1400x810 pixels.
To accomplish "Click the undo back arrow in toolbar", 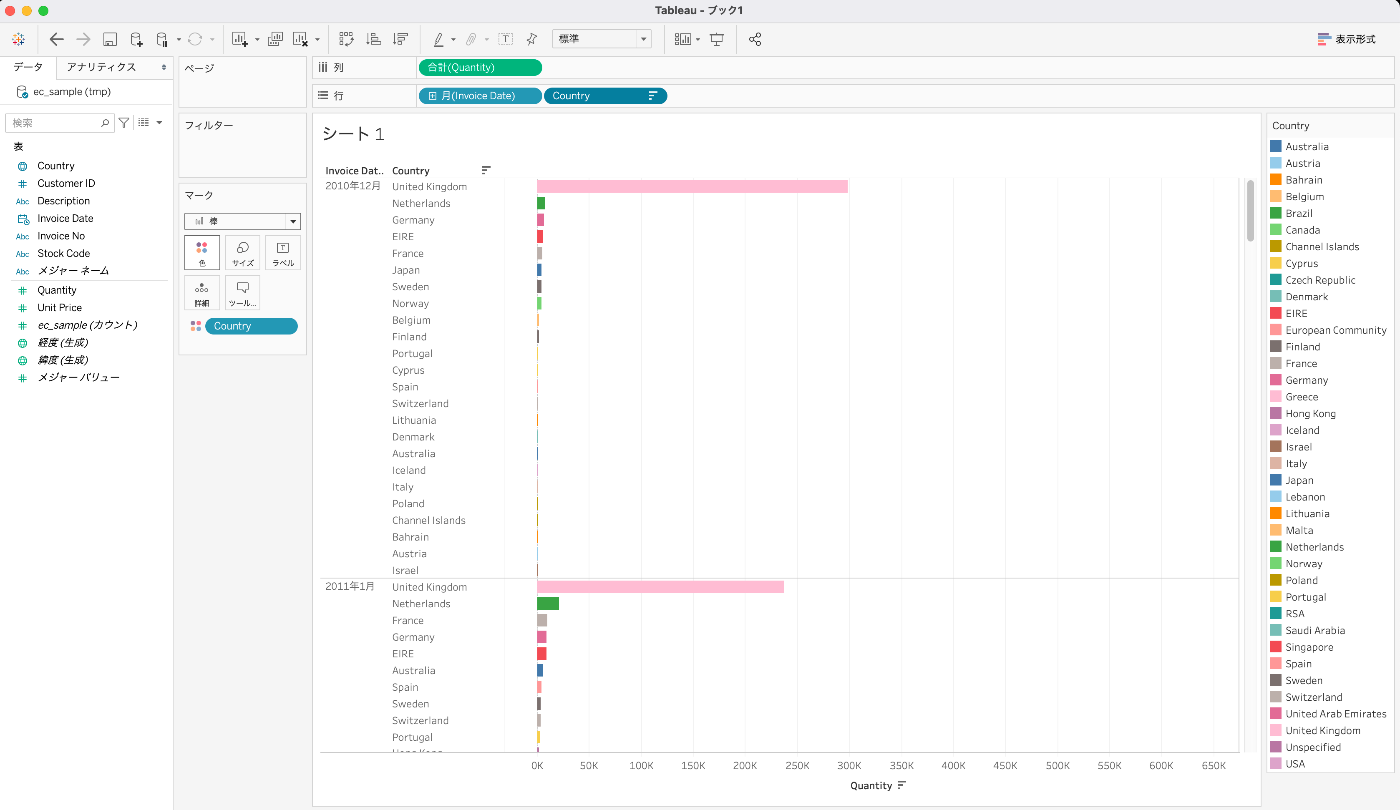I will pos(56,39).
